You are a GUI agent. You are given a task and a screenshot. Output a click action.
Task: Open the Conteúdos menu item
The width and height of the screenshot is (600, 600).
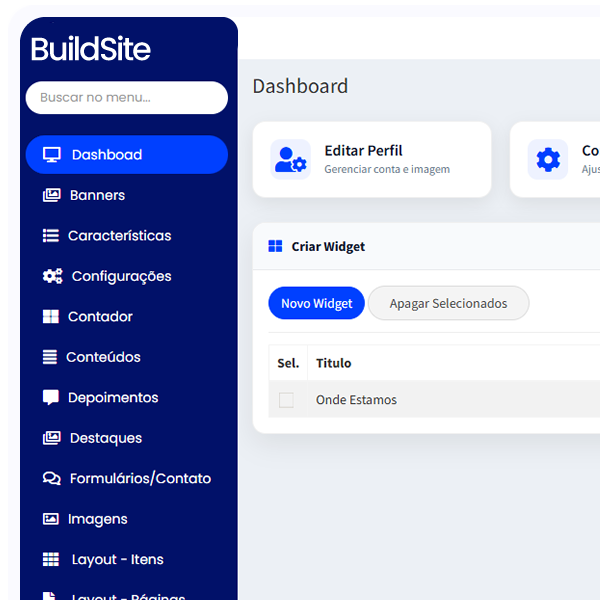coord(103,357)
